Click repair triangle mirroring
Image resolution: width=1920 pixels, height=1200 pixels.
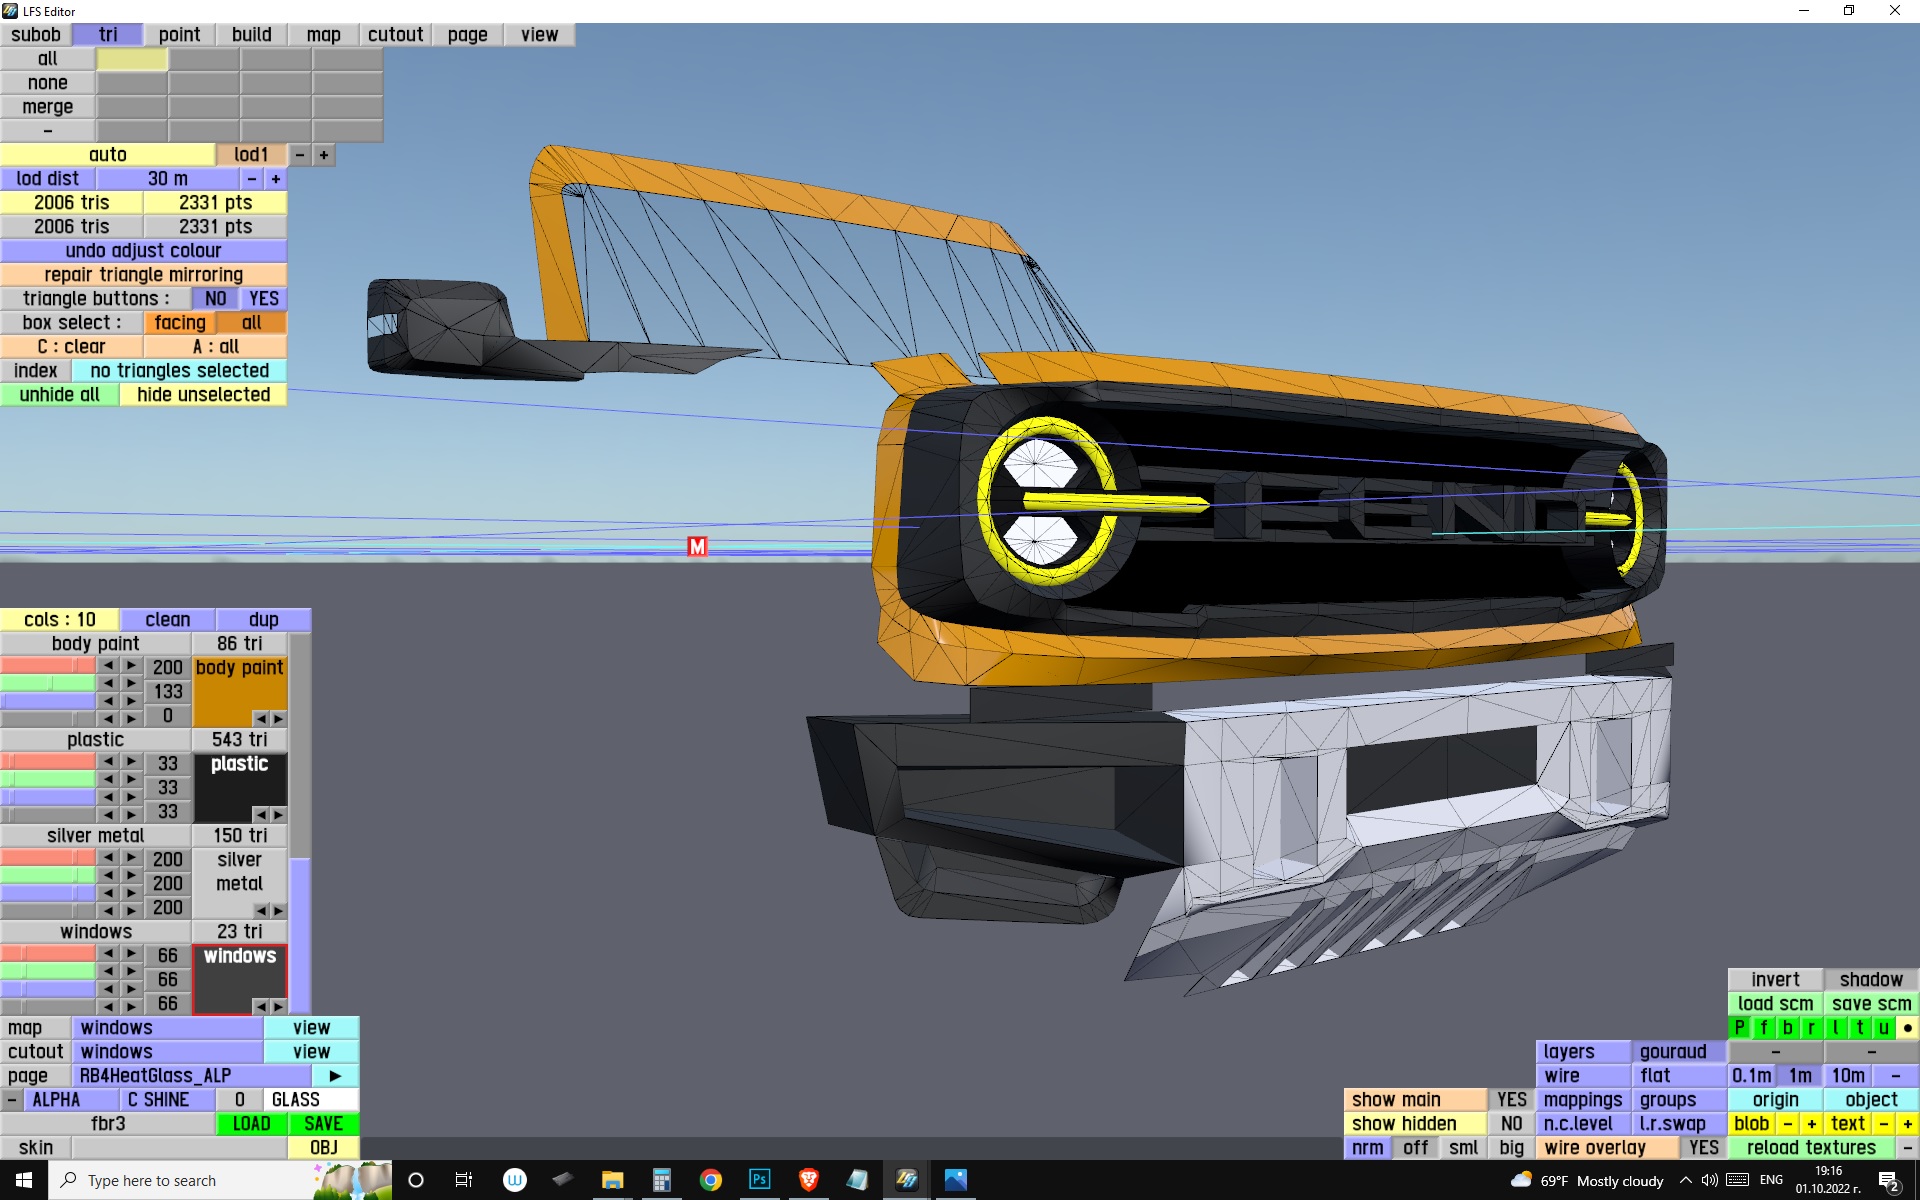click(x=143, y=275)
